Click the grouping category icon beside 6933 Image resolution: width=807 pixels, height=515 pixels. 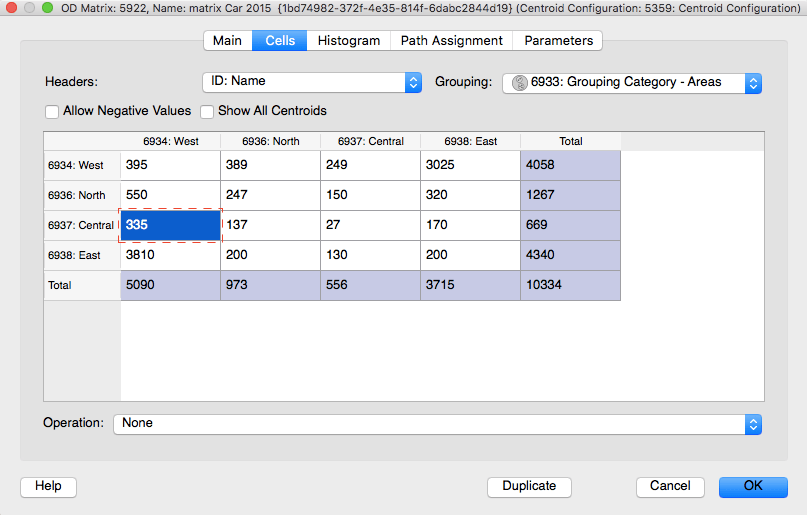[519, 83]
